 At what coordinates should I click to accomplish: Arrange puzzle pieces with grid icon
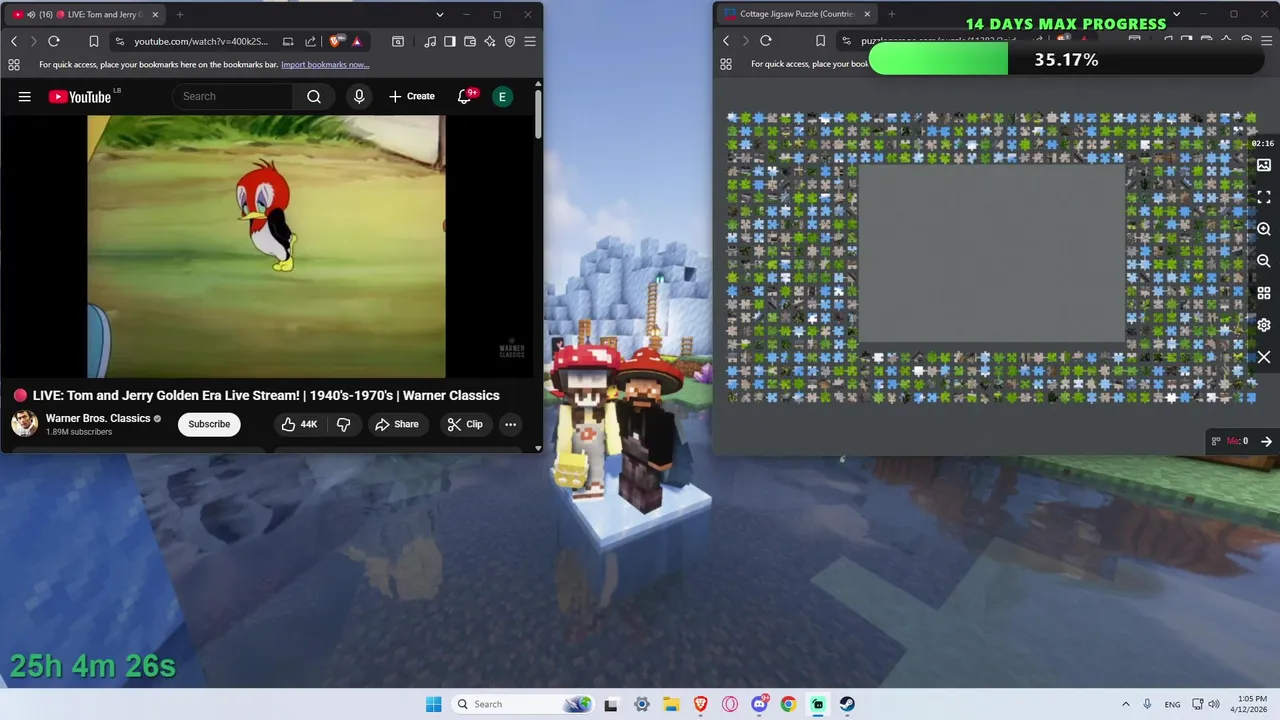[1264, 293]
